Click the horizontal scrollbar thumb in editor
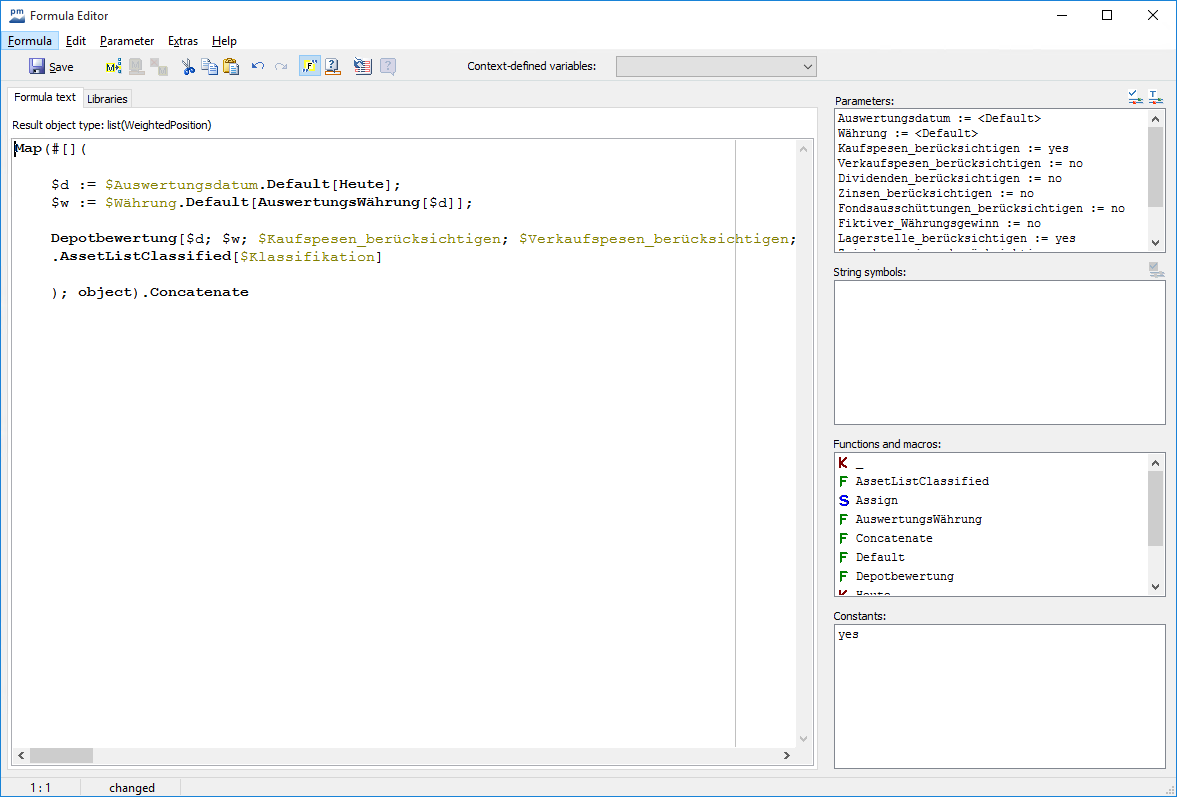1177x797 pixels. pos(61,756)
